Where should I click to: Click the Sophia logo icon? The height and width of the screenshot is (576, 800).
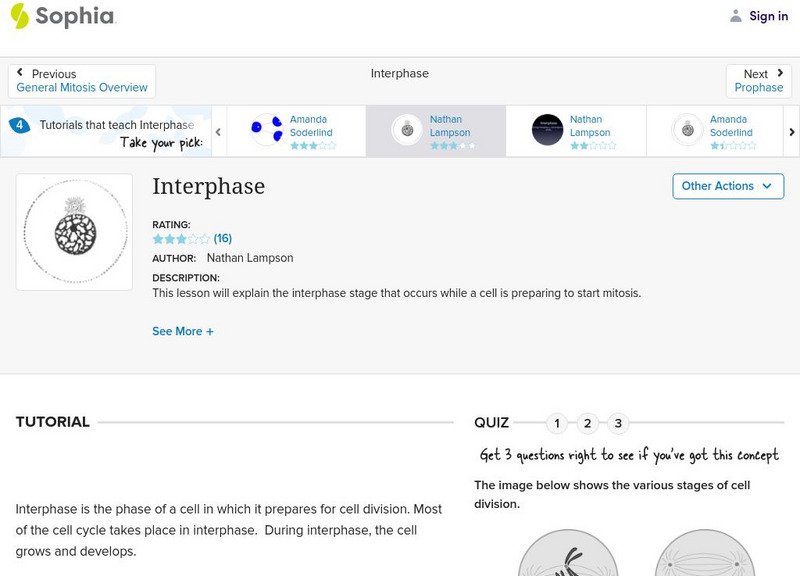[x=19, y=16]
